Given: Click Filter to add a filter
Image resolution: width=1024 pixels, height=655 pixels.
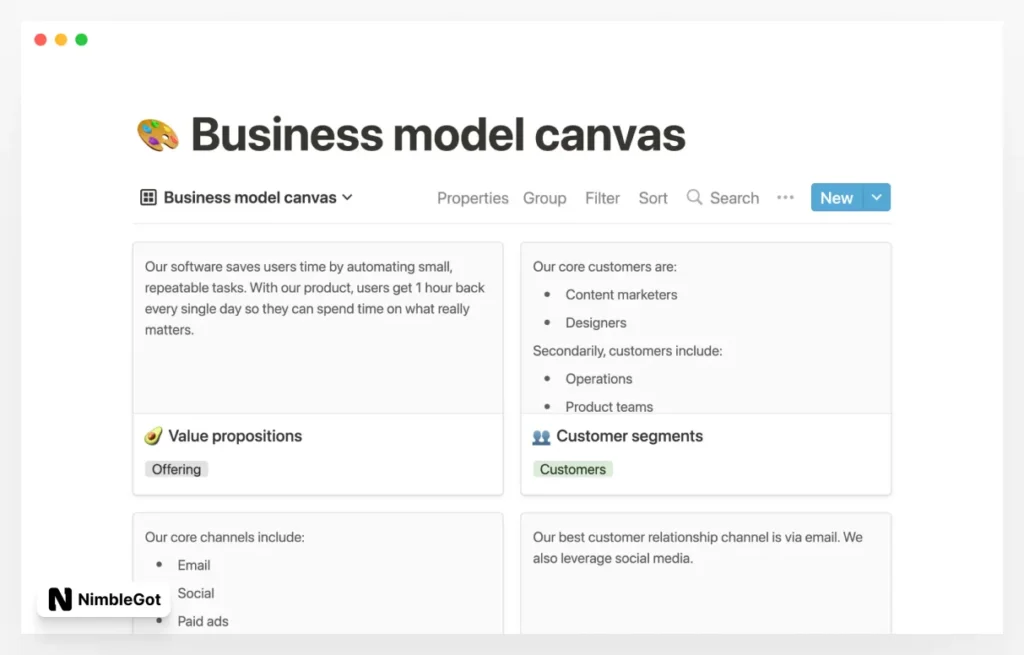Looking at the screenshot, I should tap(602, 197).
